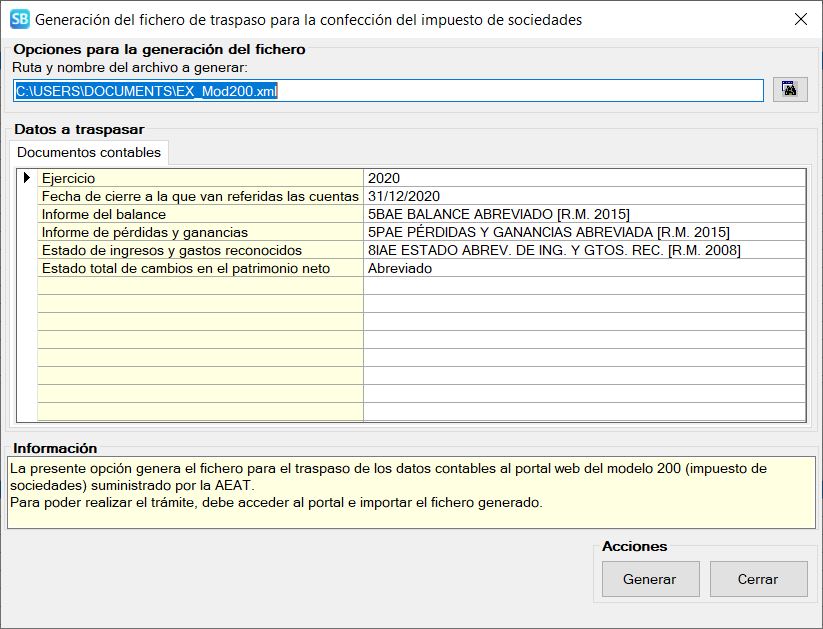Click Estado de ingresos y gastos reconocidos label
This screenshot has width=823, height=629.
pyautogui.click(x=200, y=250)
